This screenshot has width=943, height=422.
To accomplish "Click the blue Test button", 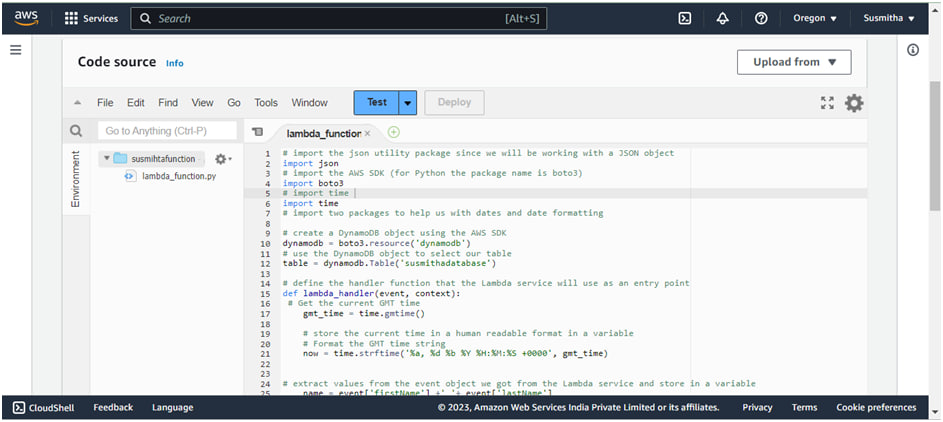I will [x=376, y=103].
